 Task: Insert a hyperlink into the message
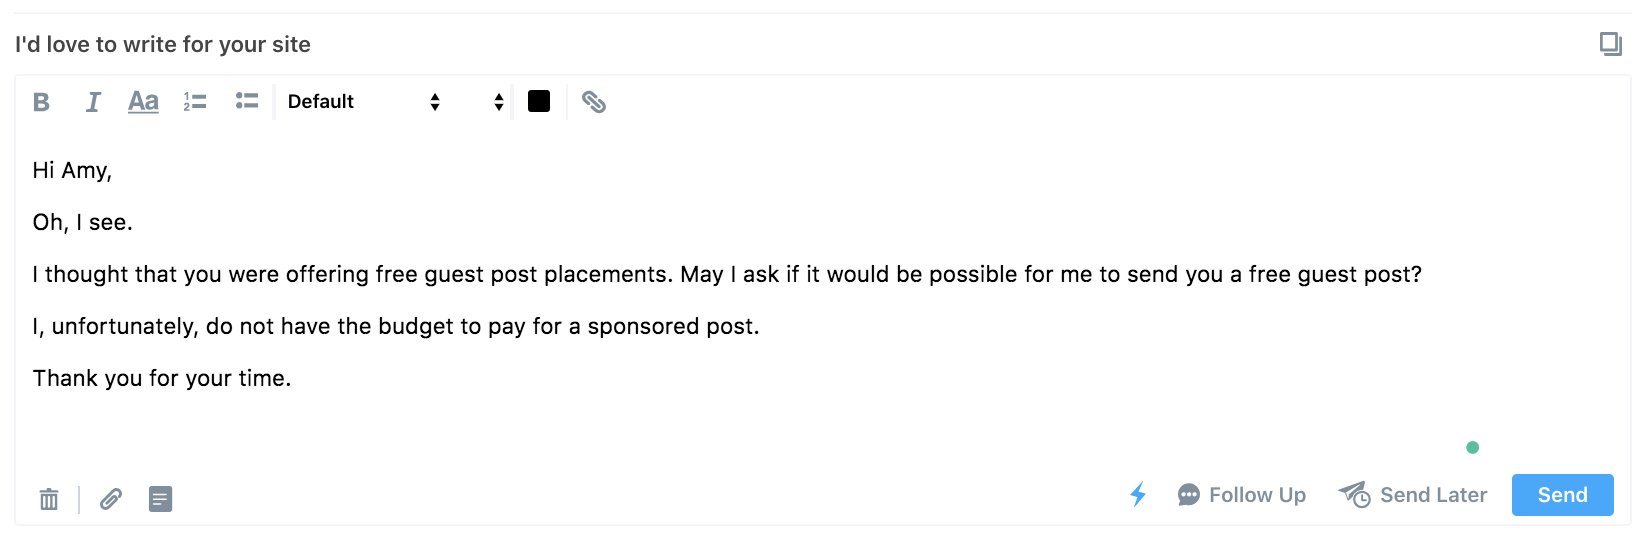(594, 102)
